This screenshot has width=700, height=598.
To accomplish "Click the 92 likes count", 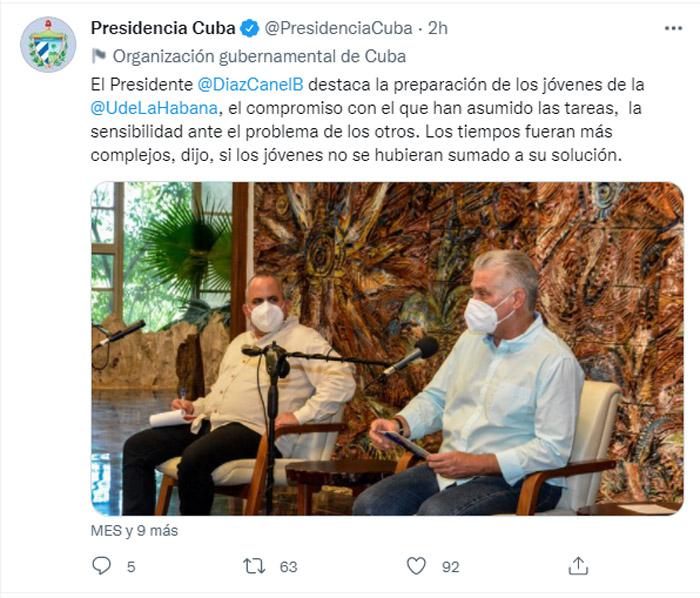I will tap(450, 567).
